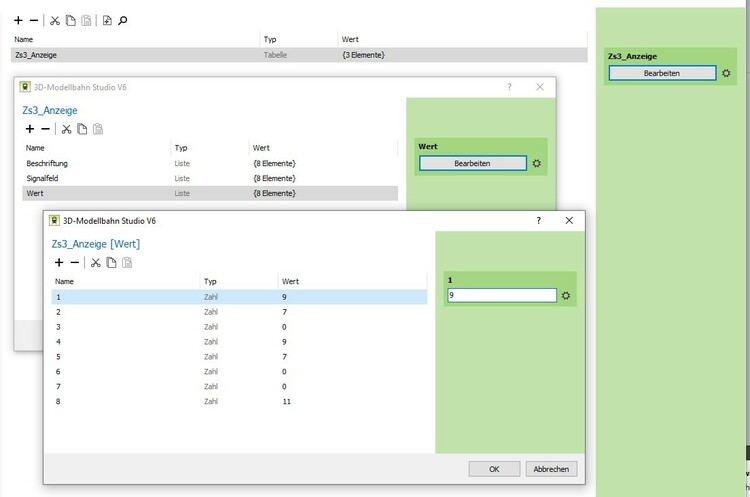Image resolution: width=750 pixels, height=497 pixels.
Task: Select list entry 1 with value 9
Action: [x=239, y=297]
